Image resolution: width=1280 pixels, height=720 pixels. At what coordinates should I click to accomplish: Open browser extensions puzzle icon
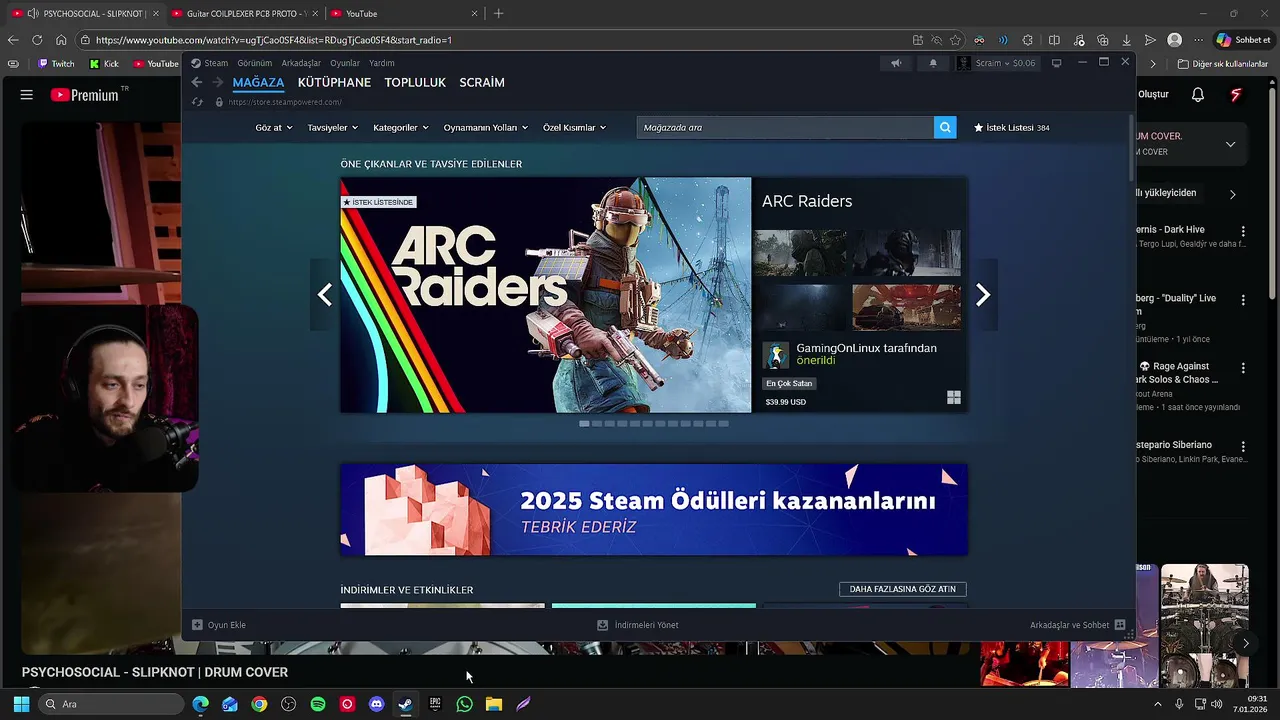pyautogui.click(x=1028, y=40)
